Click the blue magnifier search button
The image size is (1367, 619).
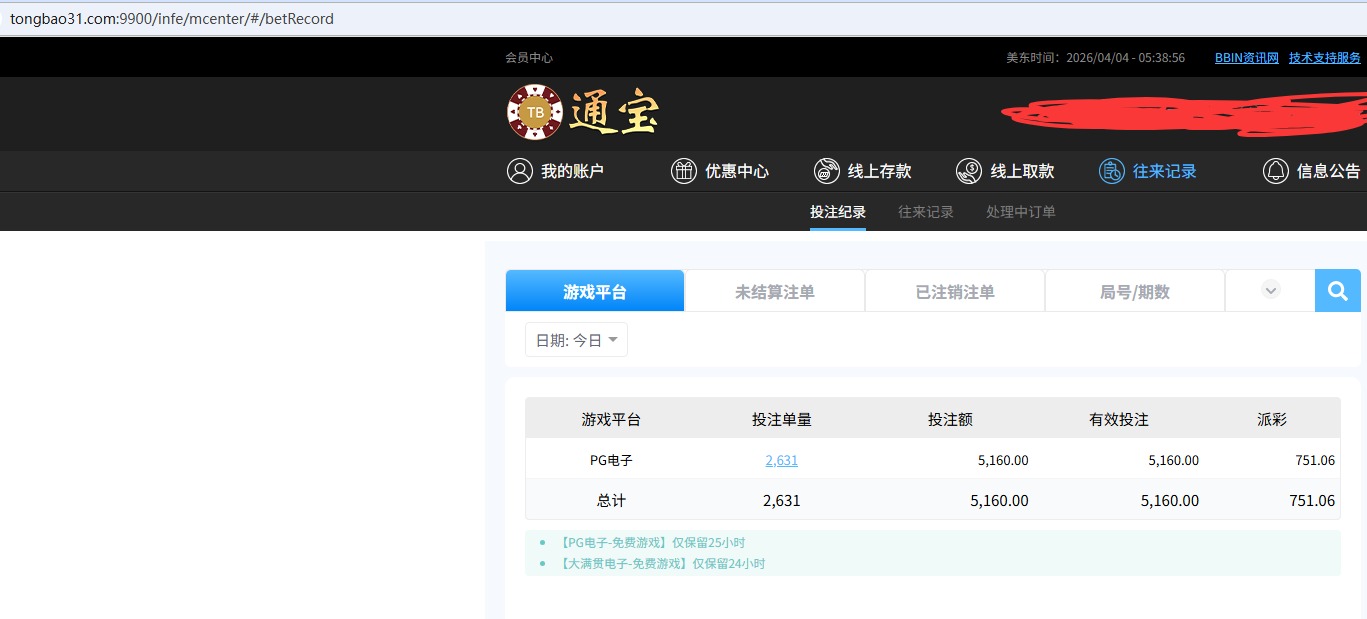pyautogui.click(x=1337, y=291)
